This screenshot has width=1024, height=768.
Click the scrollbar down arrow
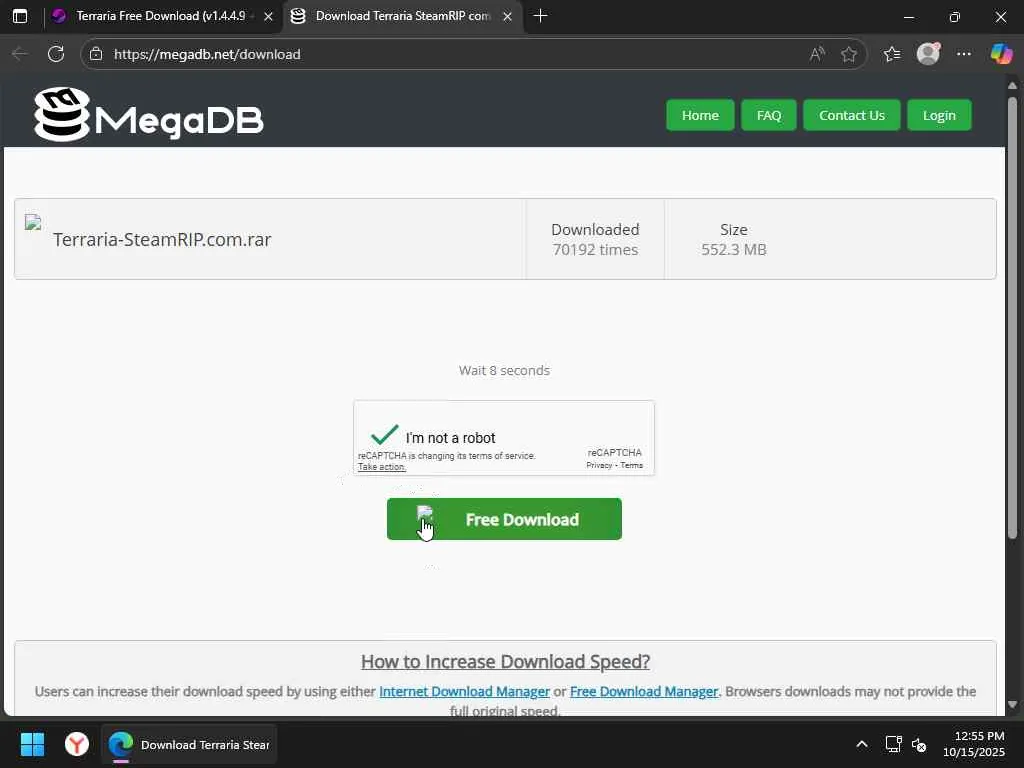(x=1012, y=705)
